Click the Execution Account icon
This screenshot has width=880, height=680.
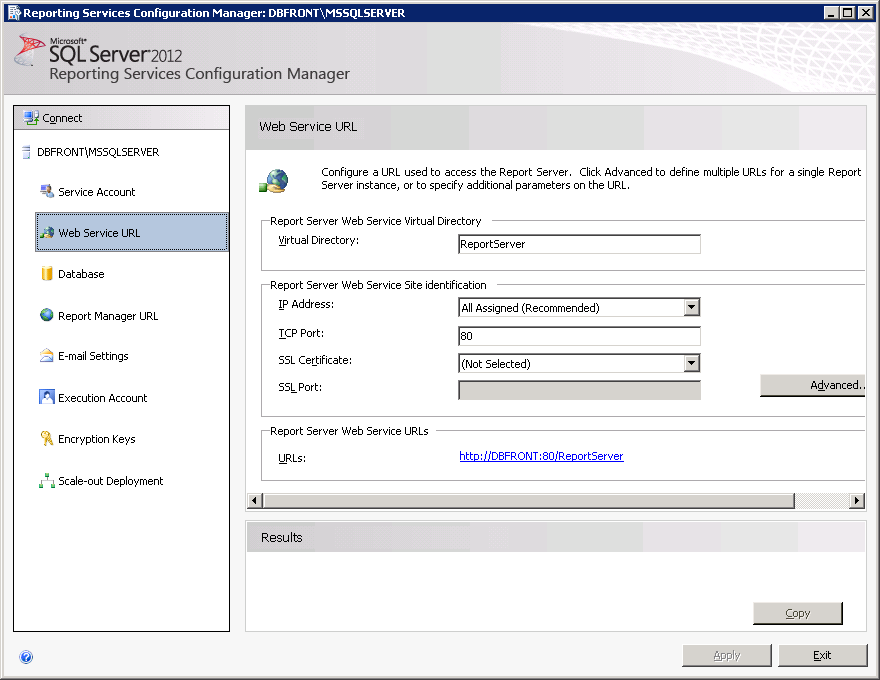coord(47,397)
